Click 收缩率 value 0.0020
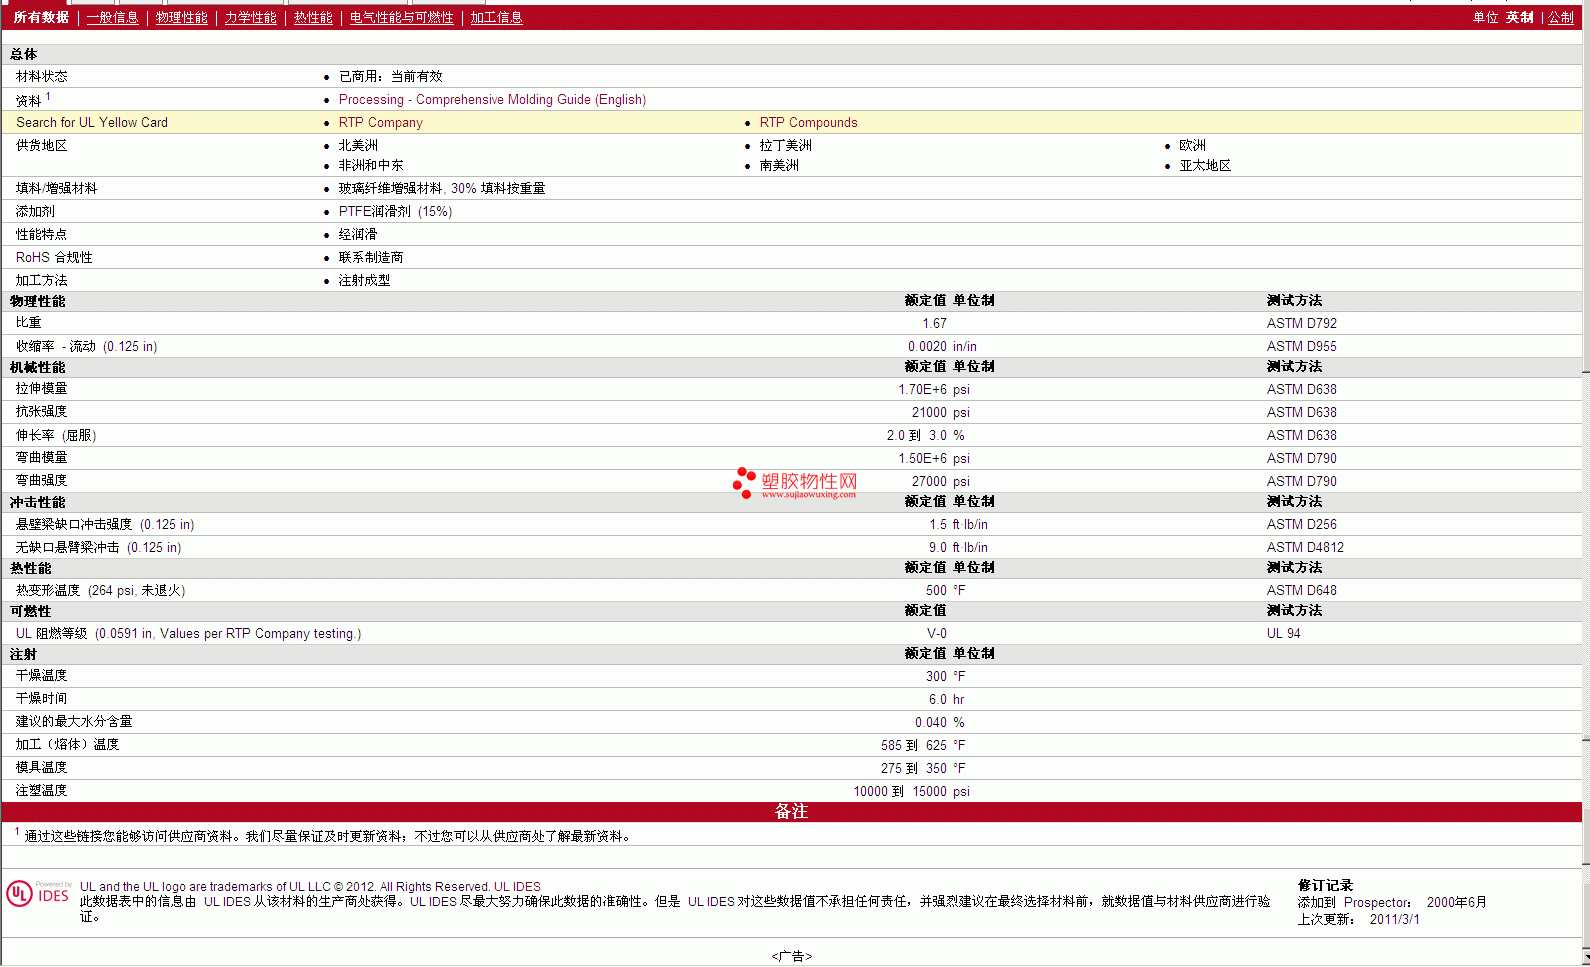This screenshot has width=1590, height=967. [927, 347]
